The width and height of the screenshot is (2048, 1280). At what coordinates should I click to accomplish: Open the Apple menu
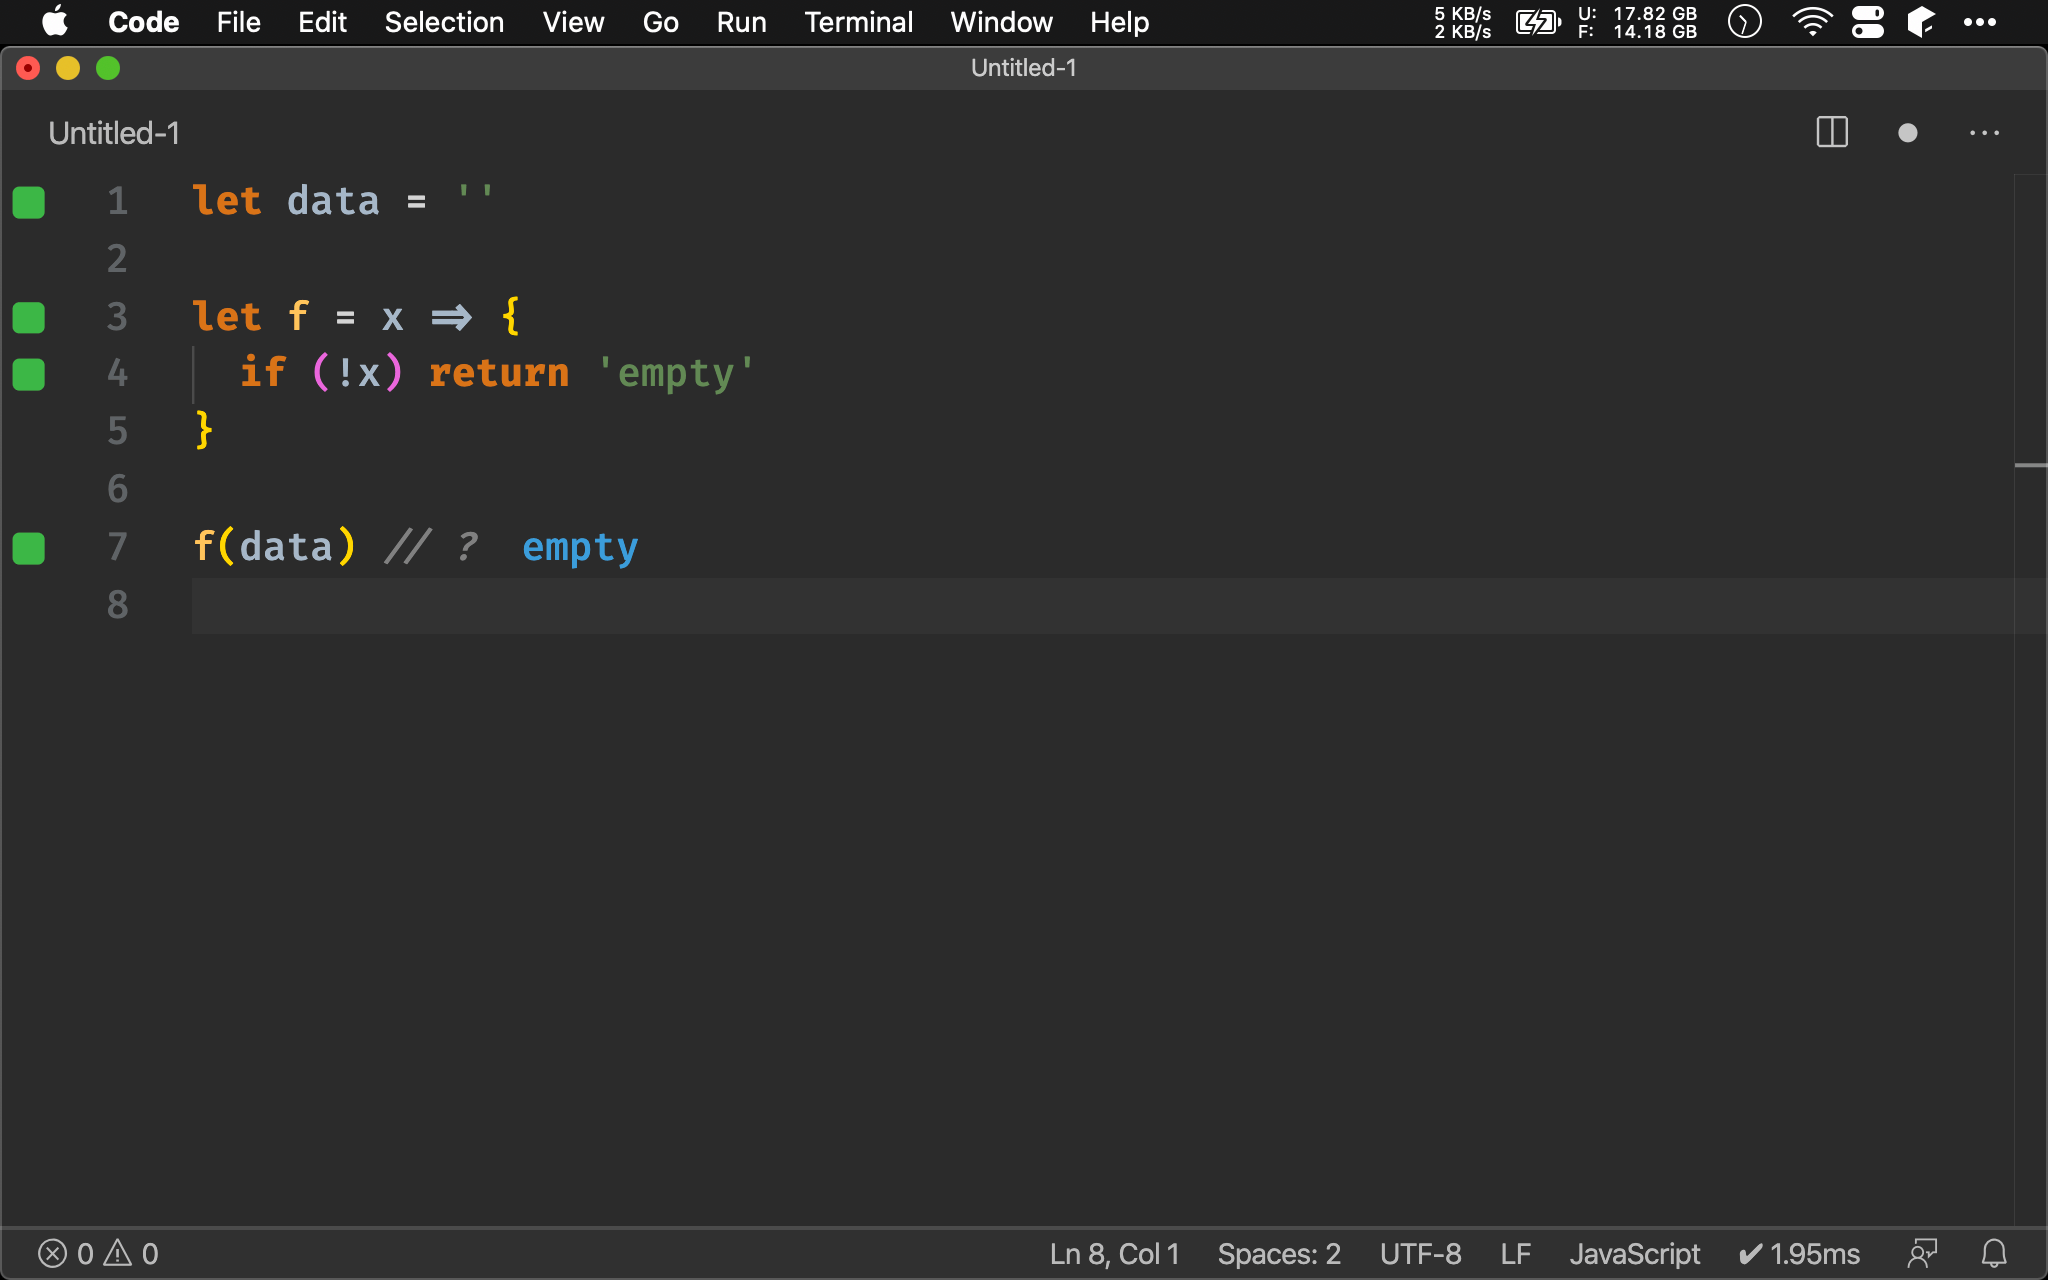click(x=55, y=22)
